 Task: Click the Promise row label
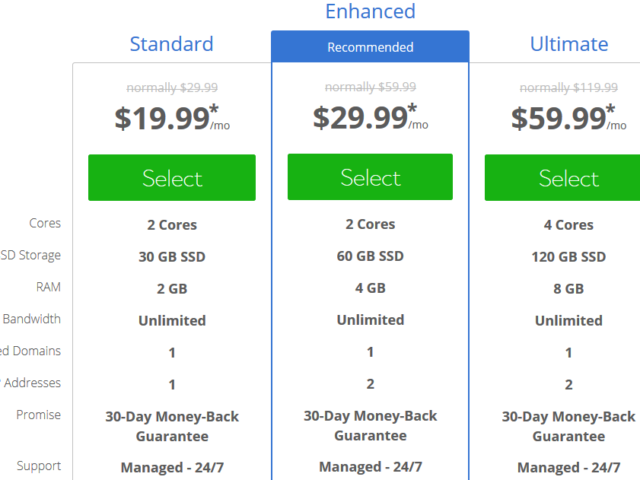pyautogui.click(x=38, y=415)
